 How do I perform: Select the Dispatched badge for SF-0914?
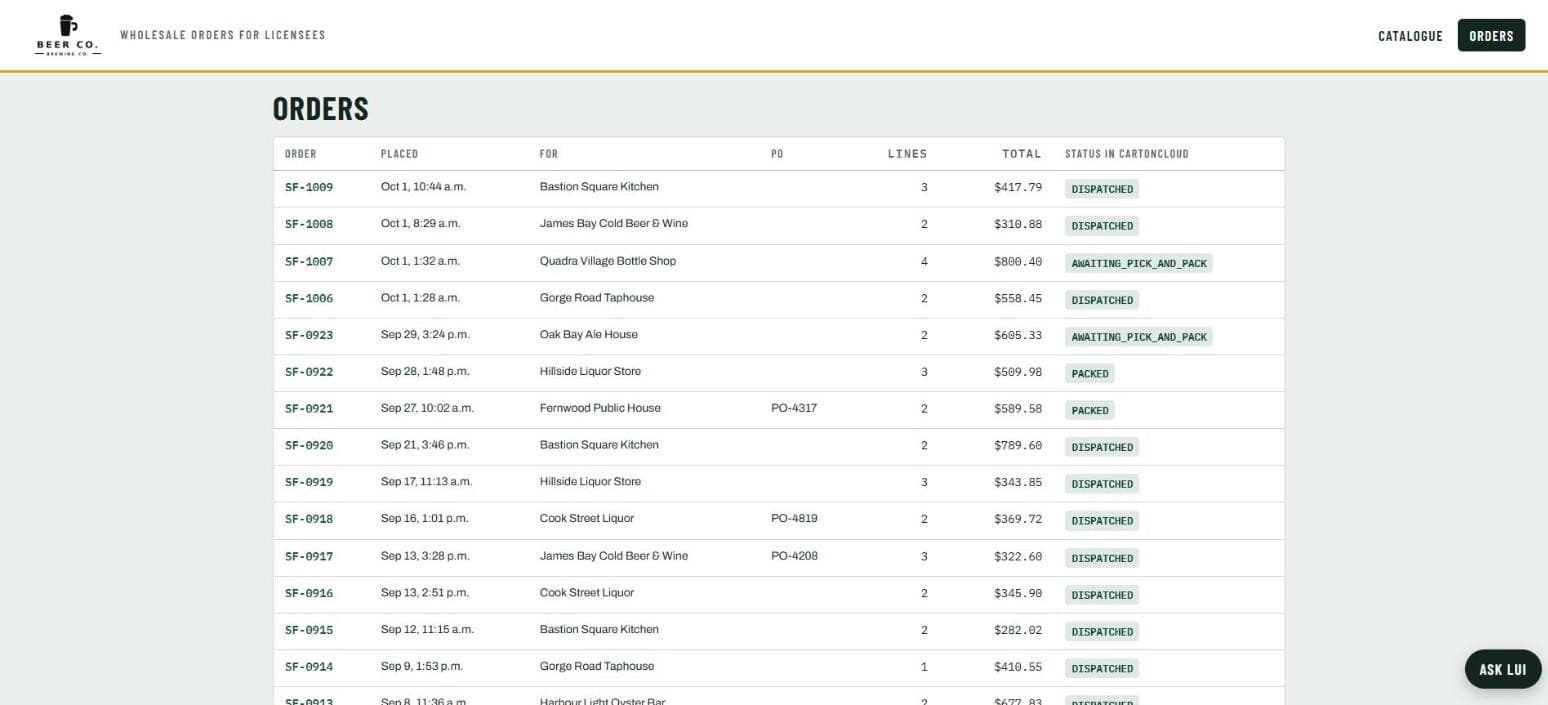tap(1102, 669)
